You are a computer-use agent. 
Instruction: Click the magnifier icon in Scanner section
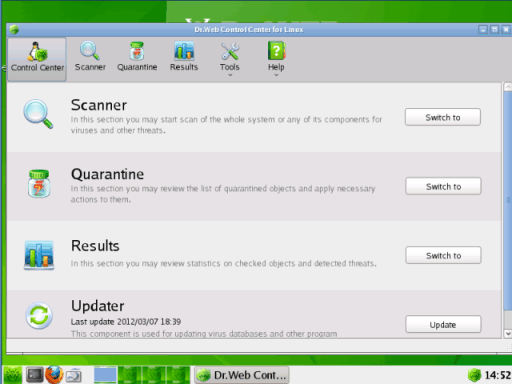pyautogui.click(x=38, y=114)
